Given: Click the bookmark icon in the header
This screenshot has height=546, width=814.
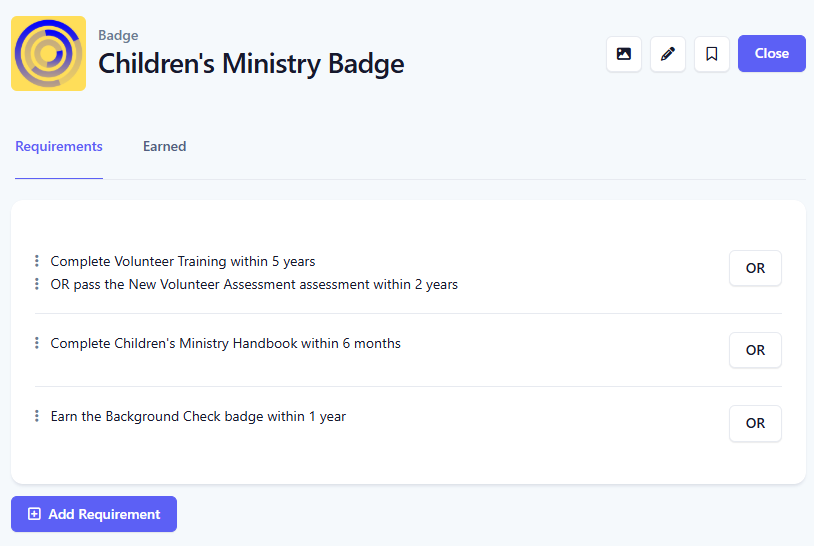Looking at the screenshot, I should coord(712,53).
